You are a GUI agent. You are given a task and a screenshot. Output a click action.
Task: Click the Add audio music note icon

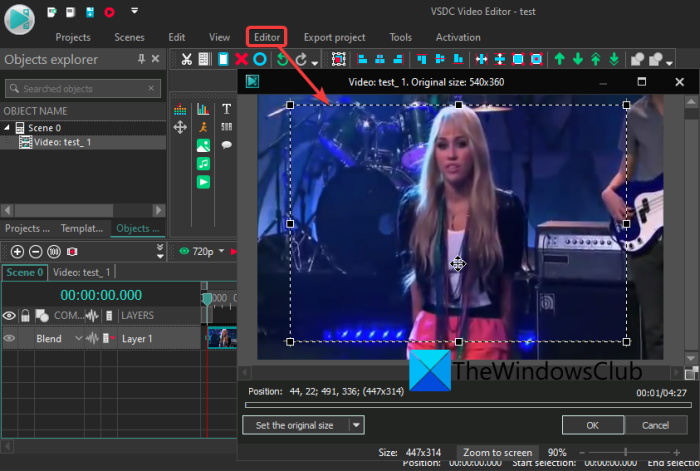(x=204, y=163)
